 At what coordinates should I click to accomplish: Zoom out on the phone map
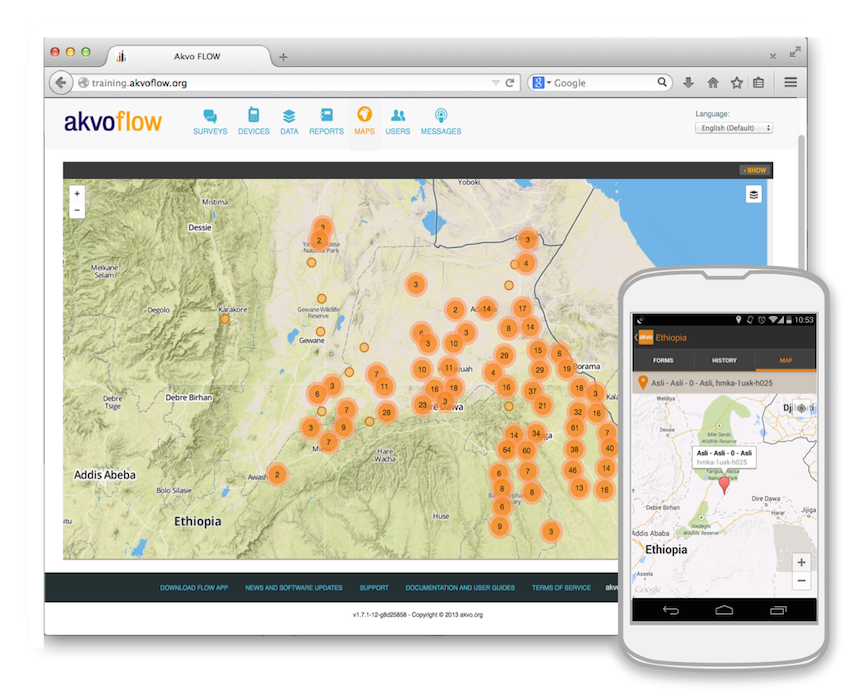(x=801, y=581)
